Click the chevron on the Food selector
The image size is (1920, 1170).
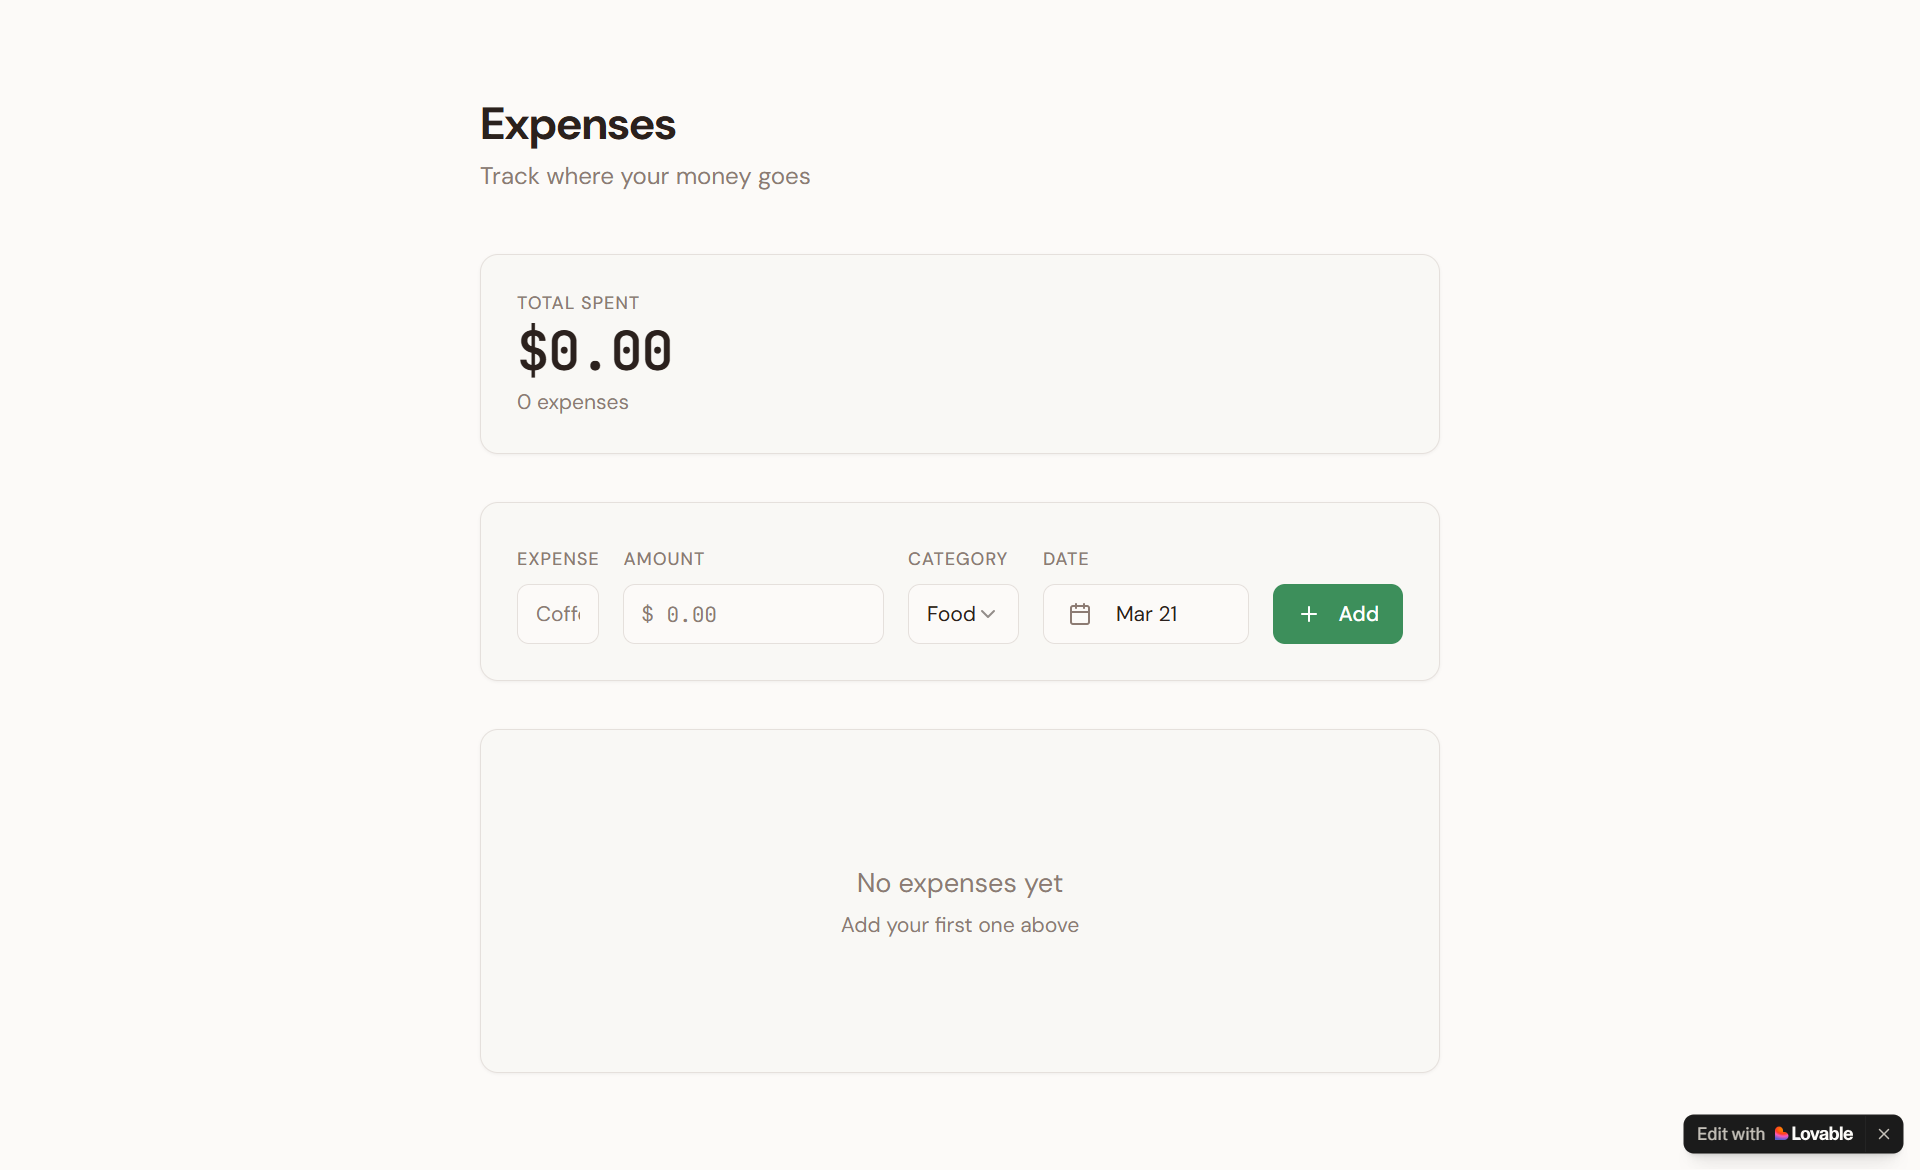[989, 614]
